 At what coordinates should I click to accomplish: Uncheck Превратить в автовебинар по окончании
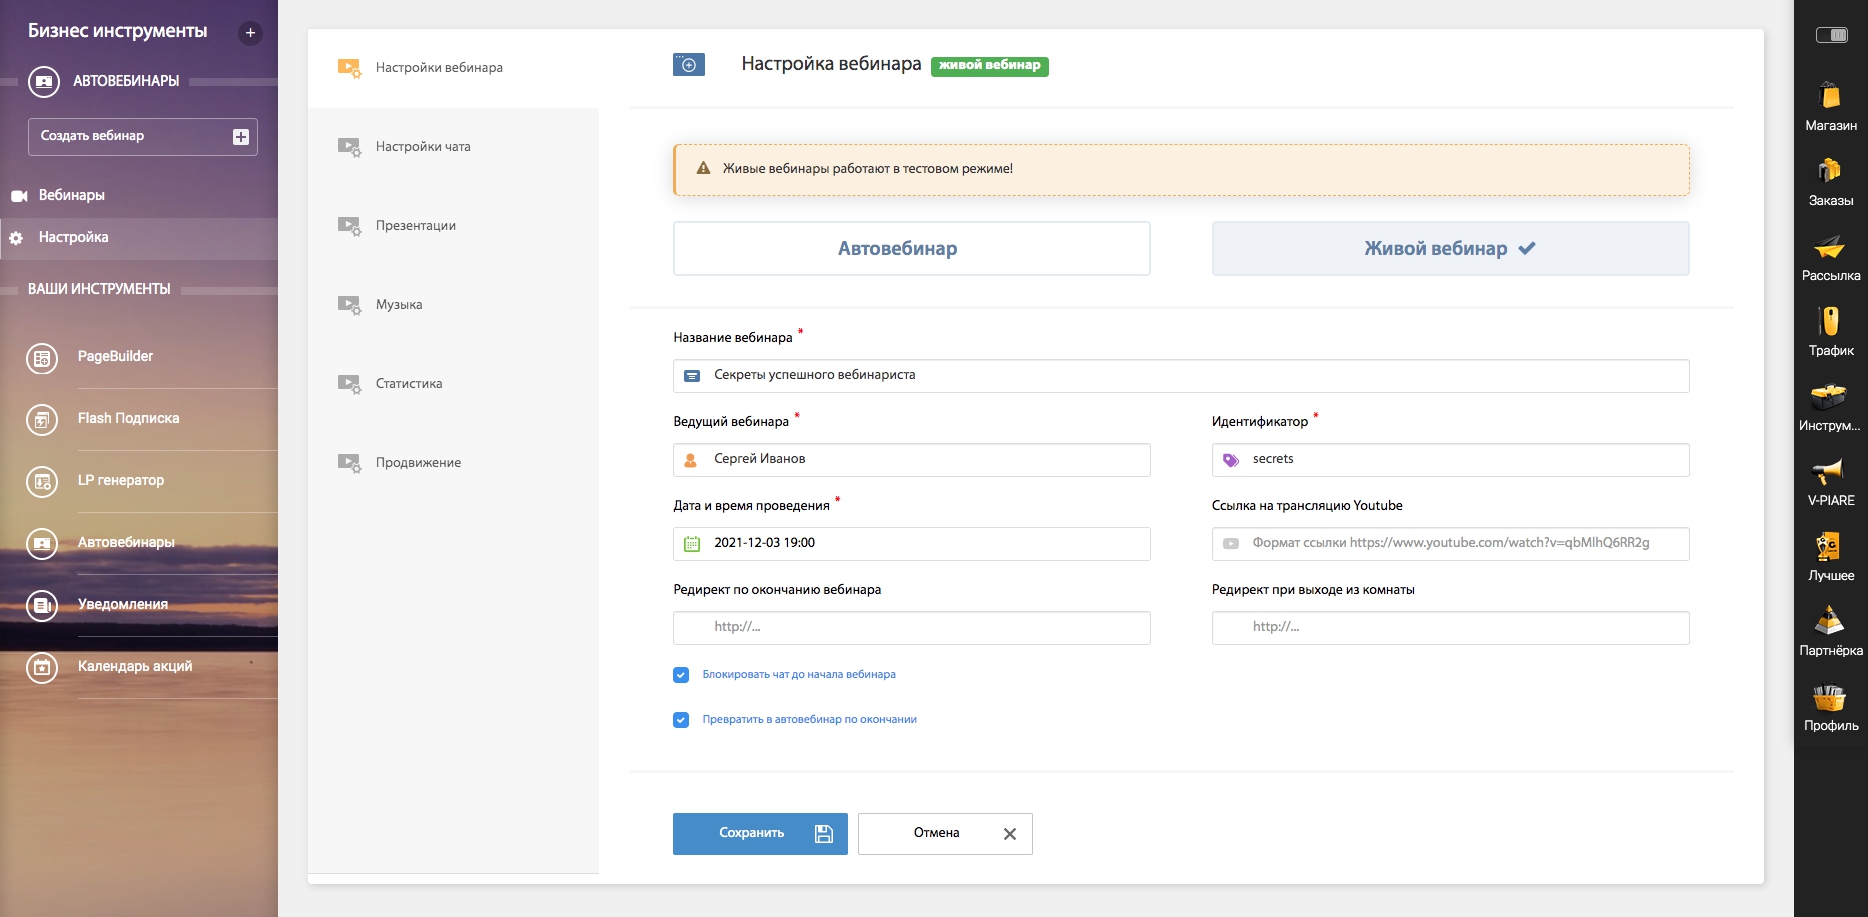(x=681, y=720)
